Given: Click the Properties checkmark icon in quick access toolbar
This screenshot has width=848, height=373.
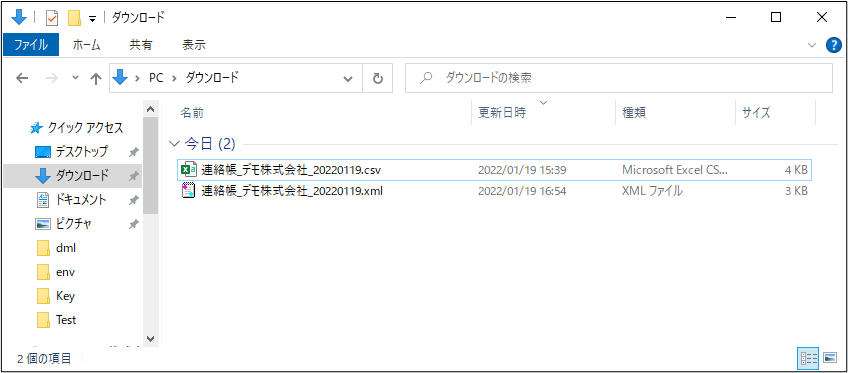Looking at the screenshot, I should [x=52, y=18].
